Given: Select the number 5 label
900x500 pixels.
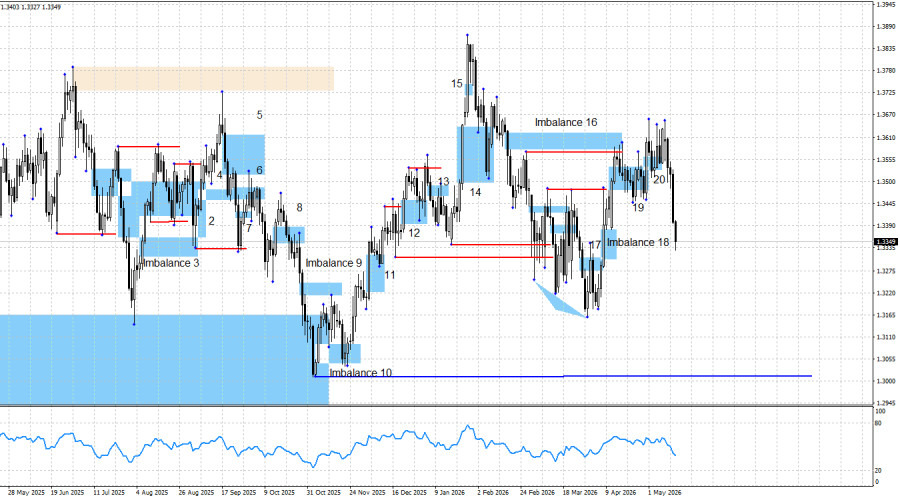Looking at the screenshot, I should click(x=259, y=115).
